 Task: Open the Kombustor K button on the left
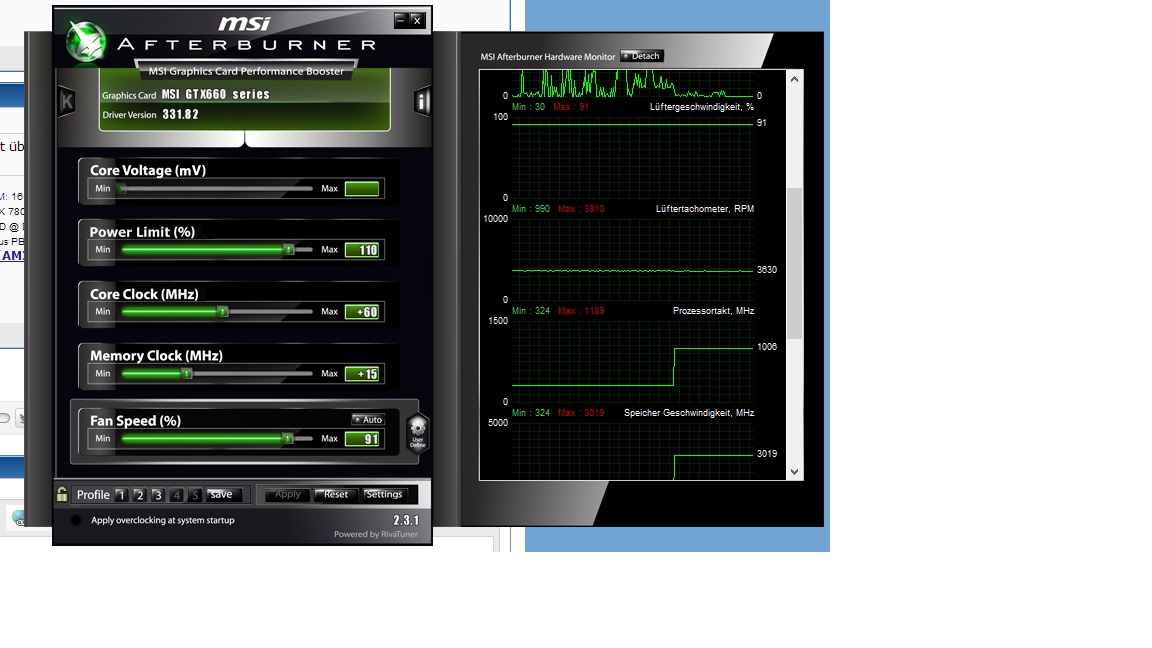[67, 101]
